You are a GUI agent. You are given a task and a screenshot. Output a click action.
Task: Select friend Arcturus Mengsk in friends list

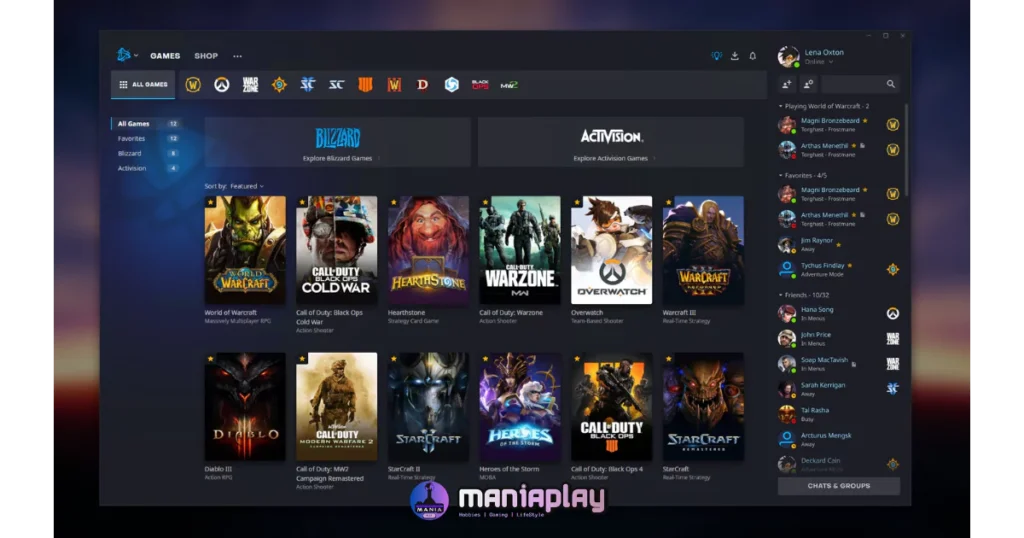(839, 439)
